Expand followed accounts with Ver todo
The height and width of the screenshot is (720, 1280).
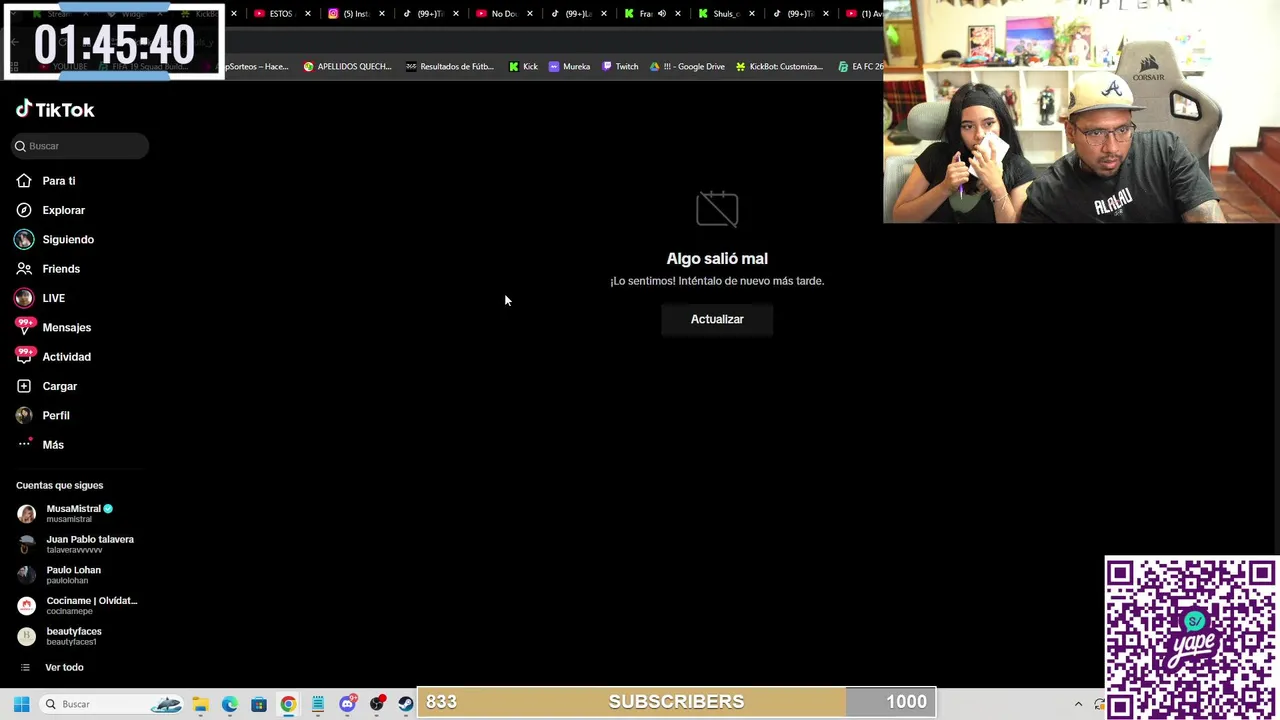(x=64, y=667)
